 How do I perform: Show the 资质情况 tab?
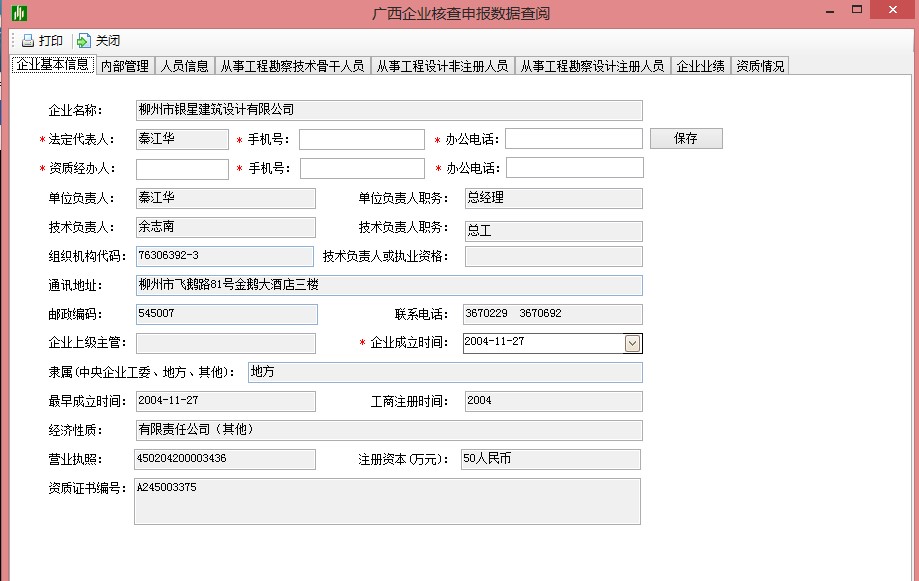pyautogui.click(x=760, y=66)
